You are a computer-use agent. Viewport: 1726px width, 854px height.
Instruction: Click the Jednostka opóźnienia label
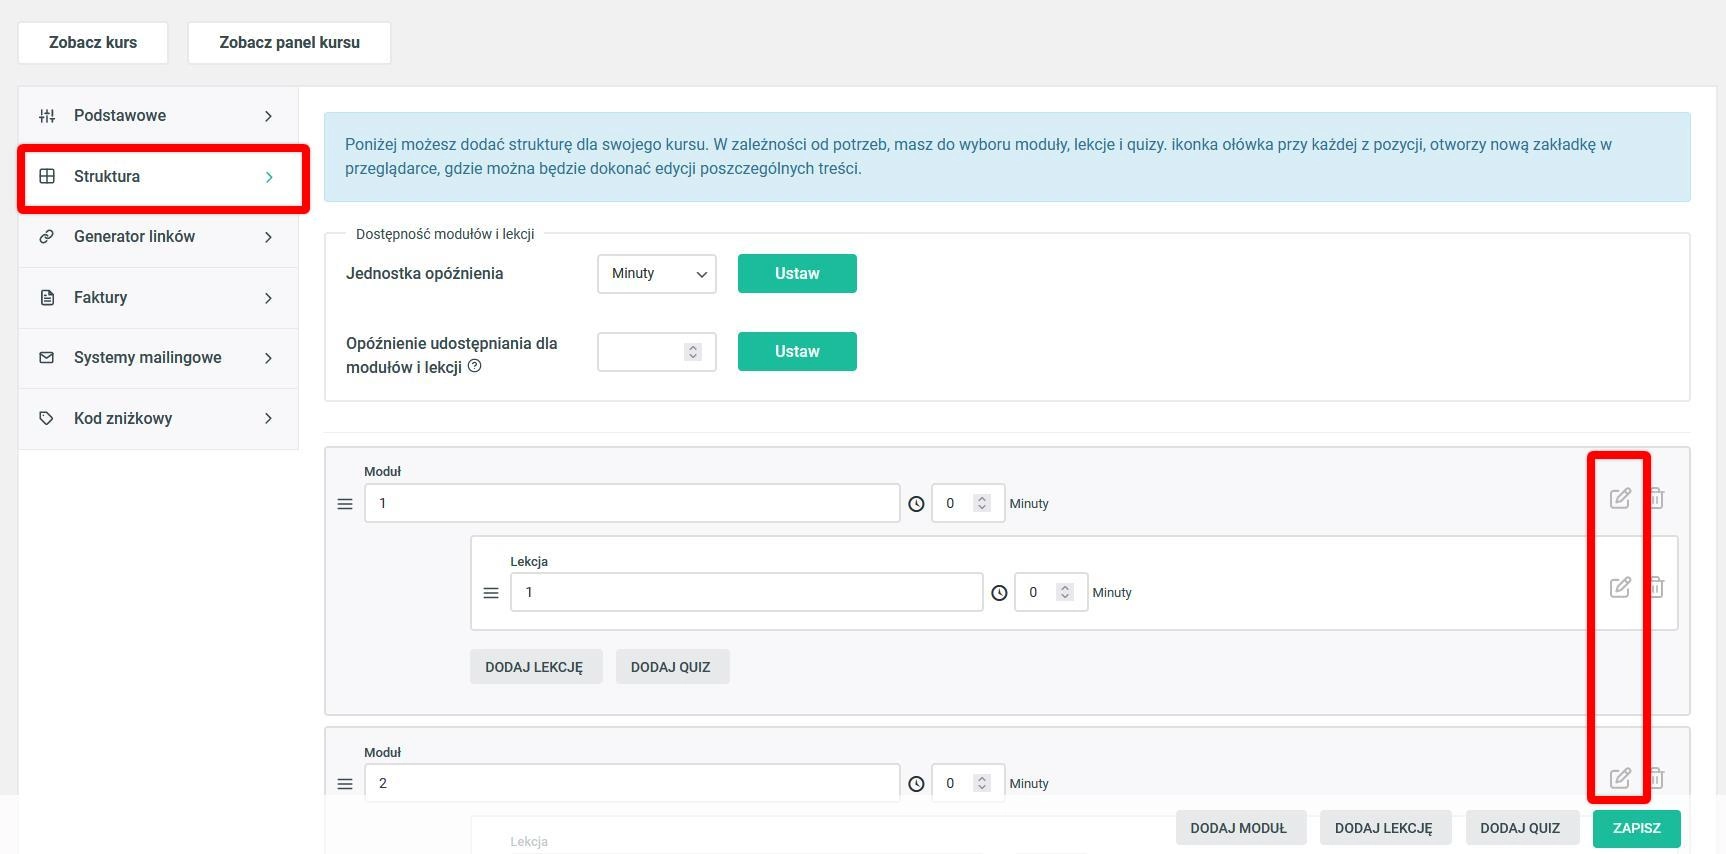pyautogui.click(x=424, y=274)
